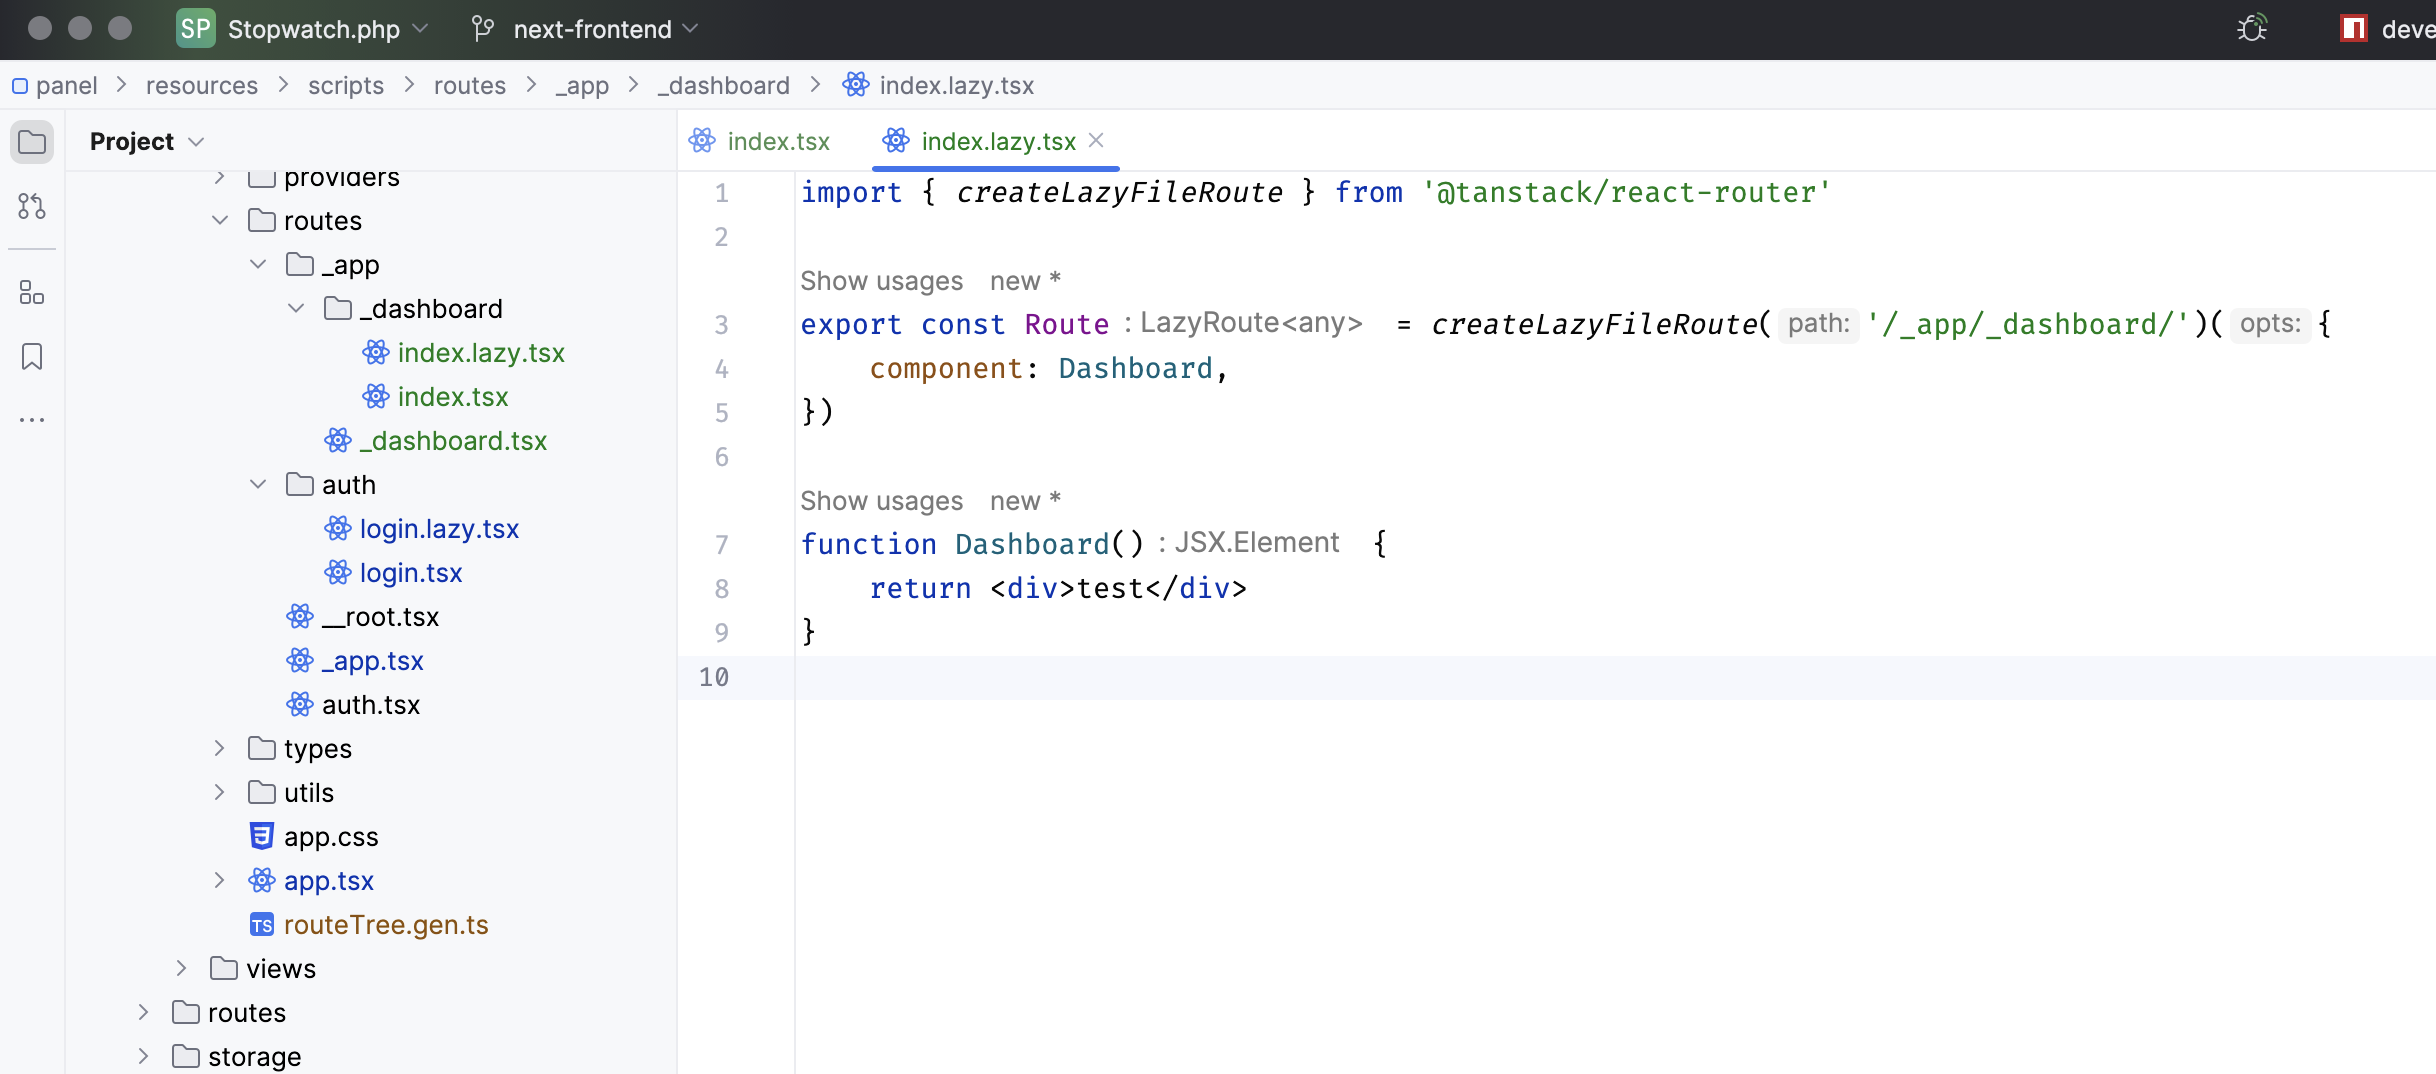Collapse the auth folder

point(258,484)
